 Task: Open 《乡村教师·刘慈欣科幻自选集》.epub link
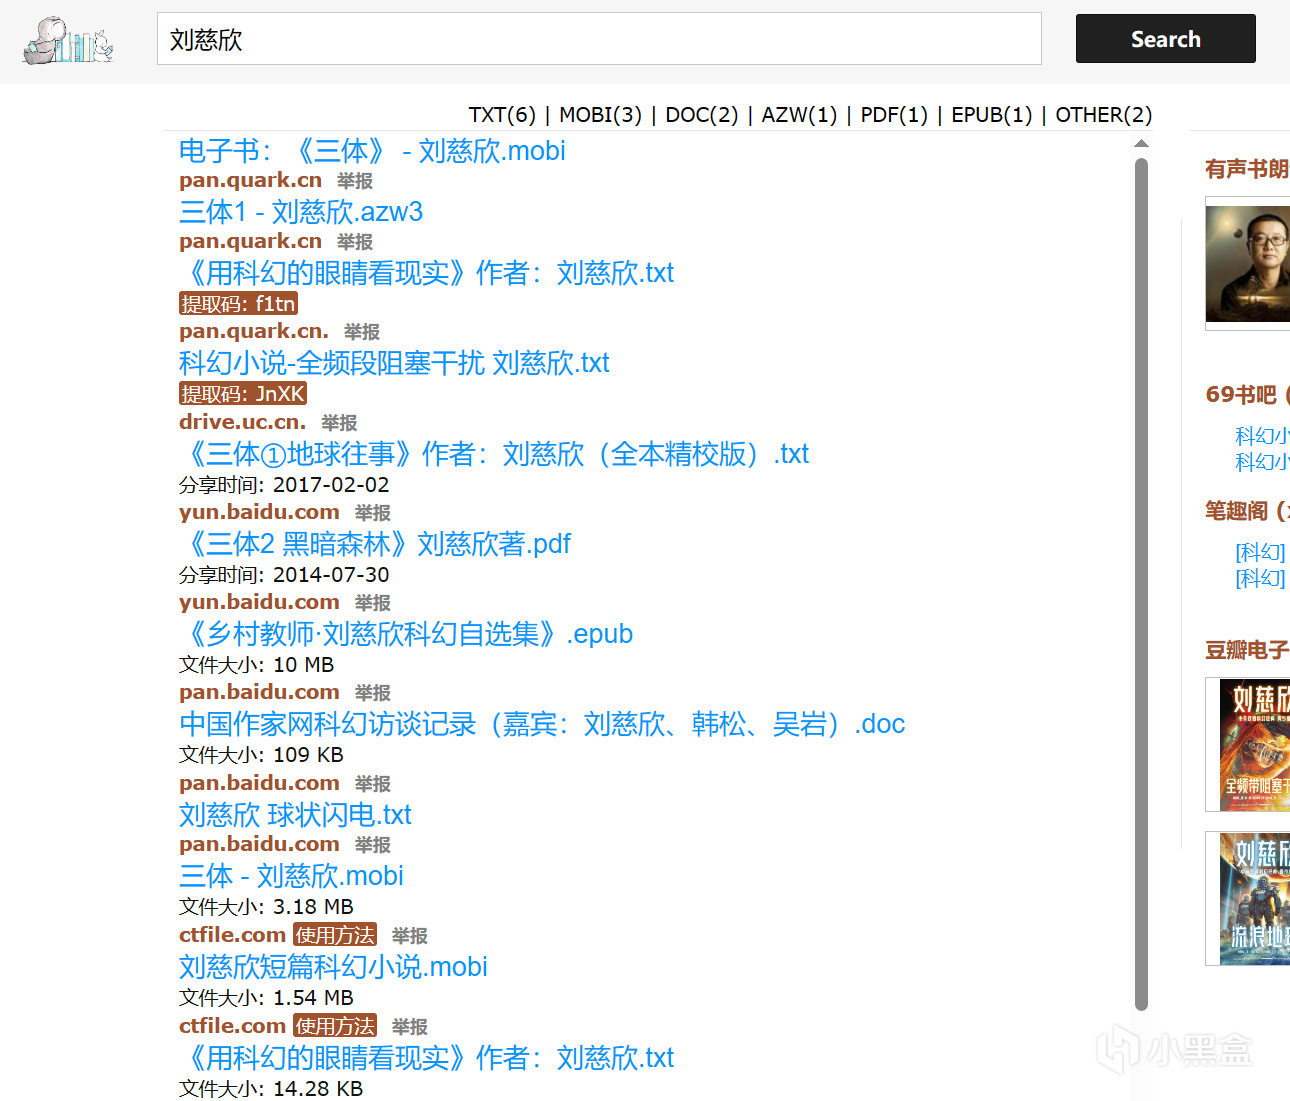tap(406, 634)
